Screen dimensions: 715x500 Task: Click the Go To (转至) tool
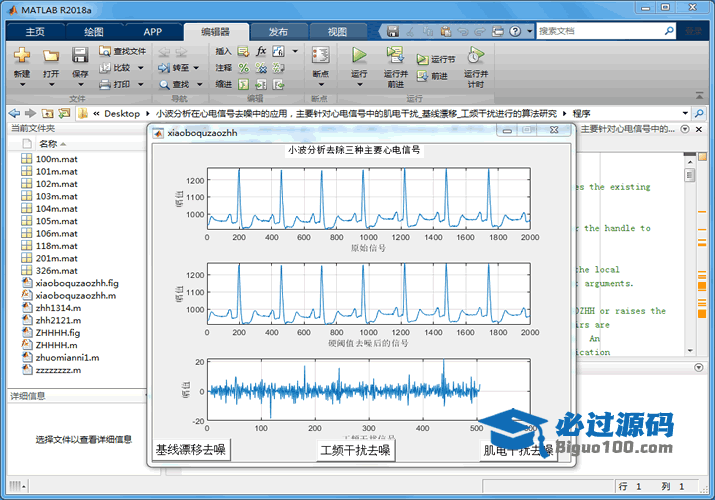[174, 68]
